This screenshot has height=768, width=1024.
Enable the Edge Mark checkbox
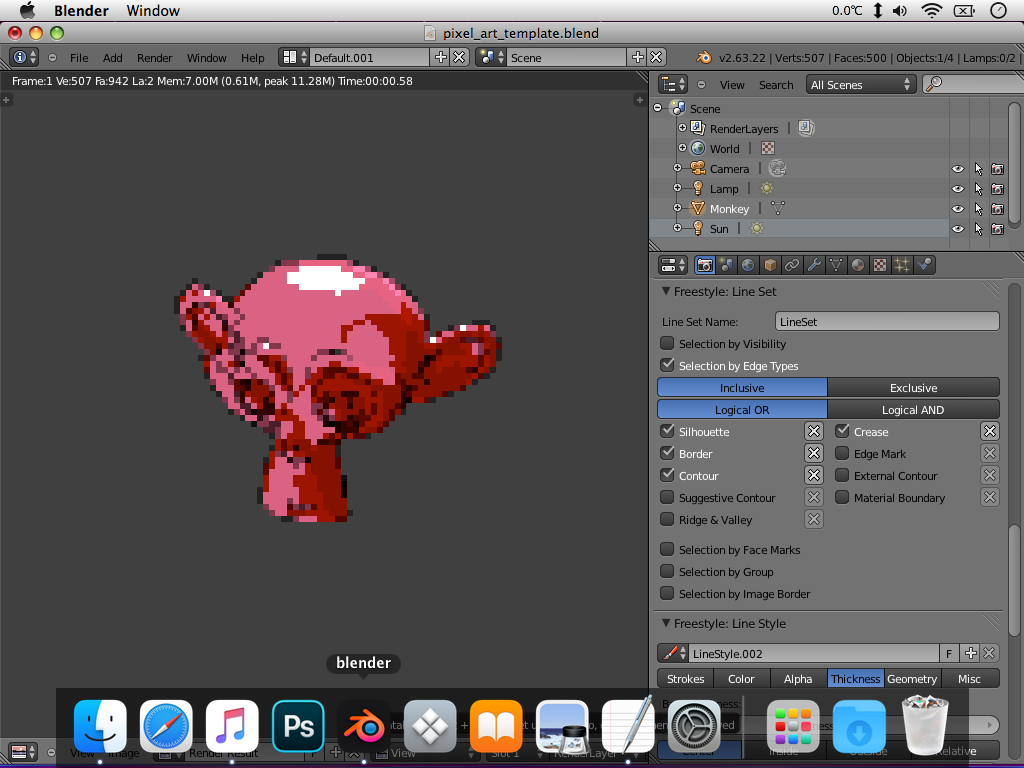842,453
